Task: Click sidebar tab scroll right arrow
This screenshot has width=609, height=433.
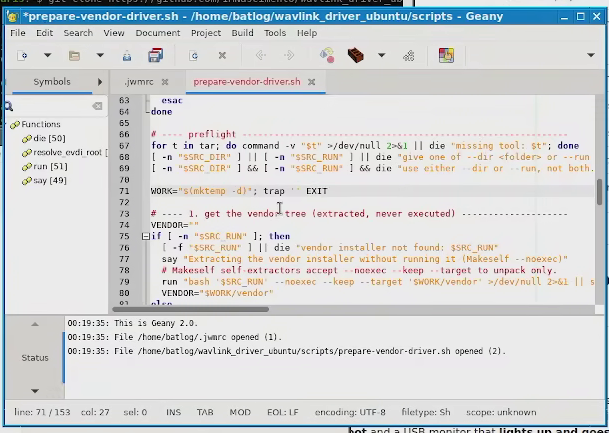Action: 100,82
